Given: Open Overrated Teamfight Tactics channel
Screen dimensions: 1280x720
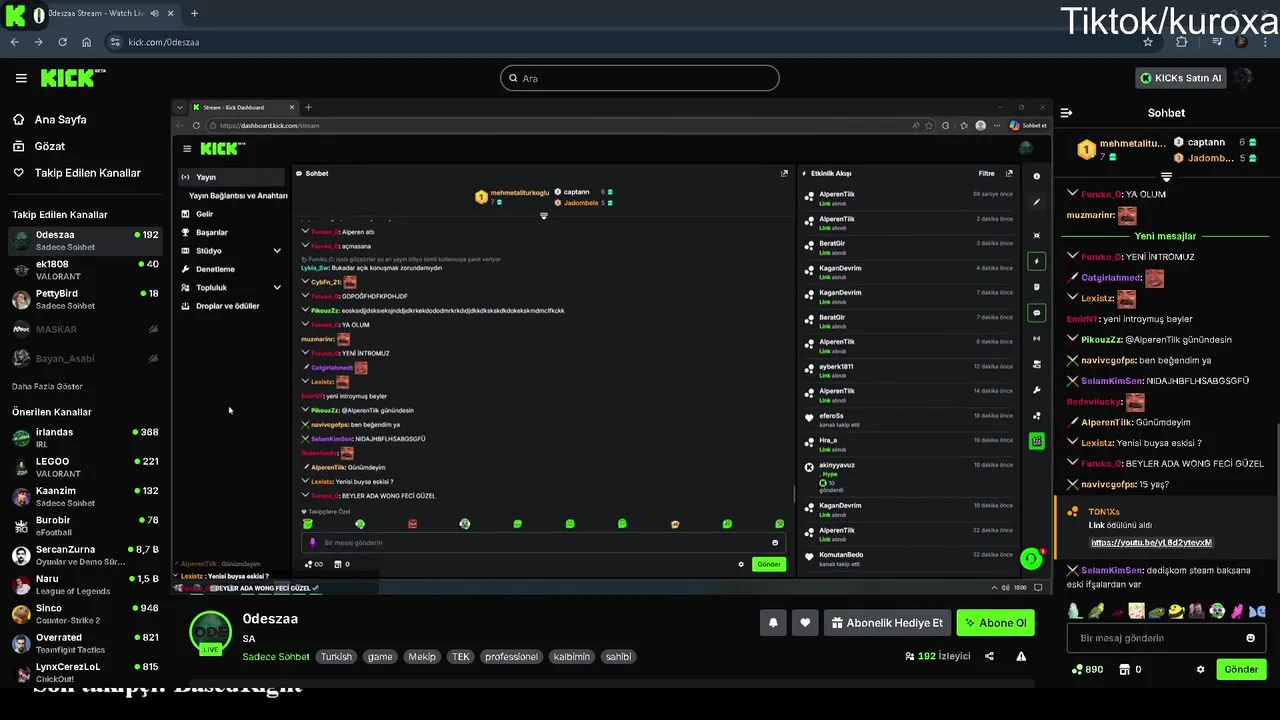Looking at the screenshot, I should pyautogui.click(x=85, y=643).
